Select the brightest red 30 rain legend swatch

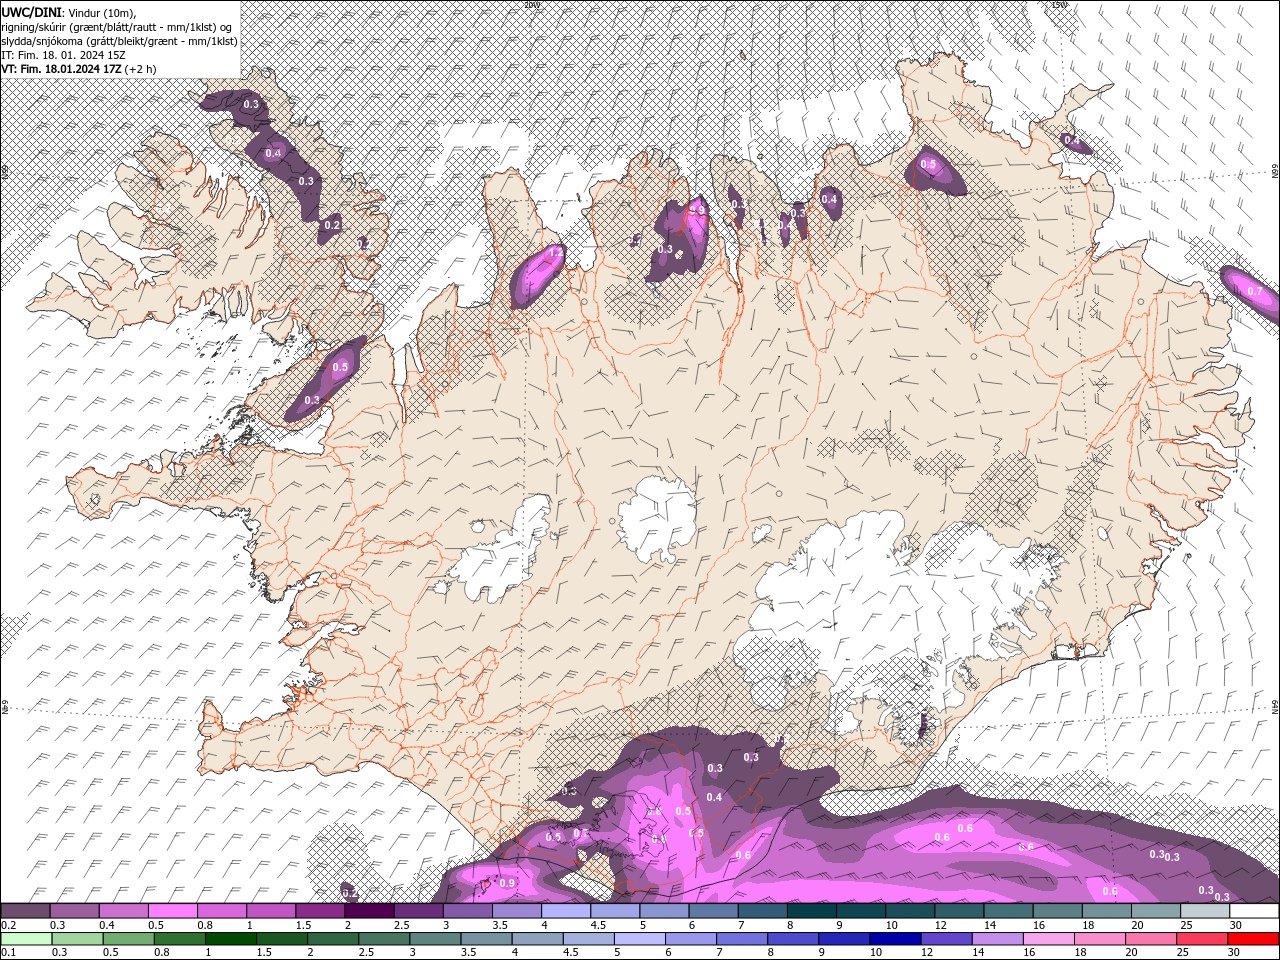1252,939
